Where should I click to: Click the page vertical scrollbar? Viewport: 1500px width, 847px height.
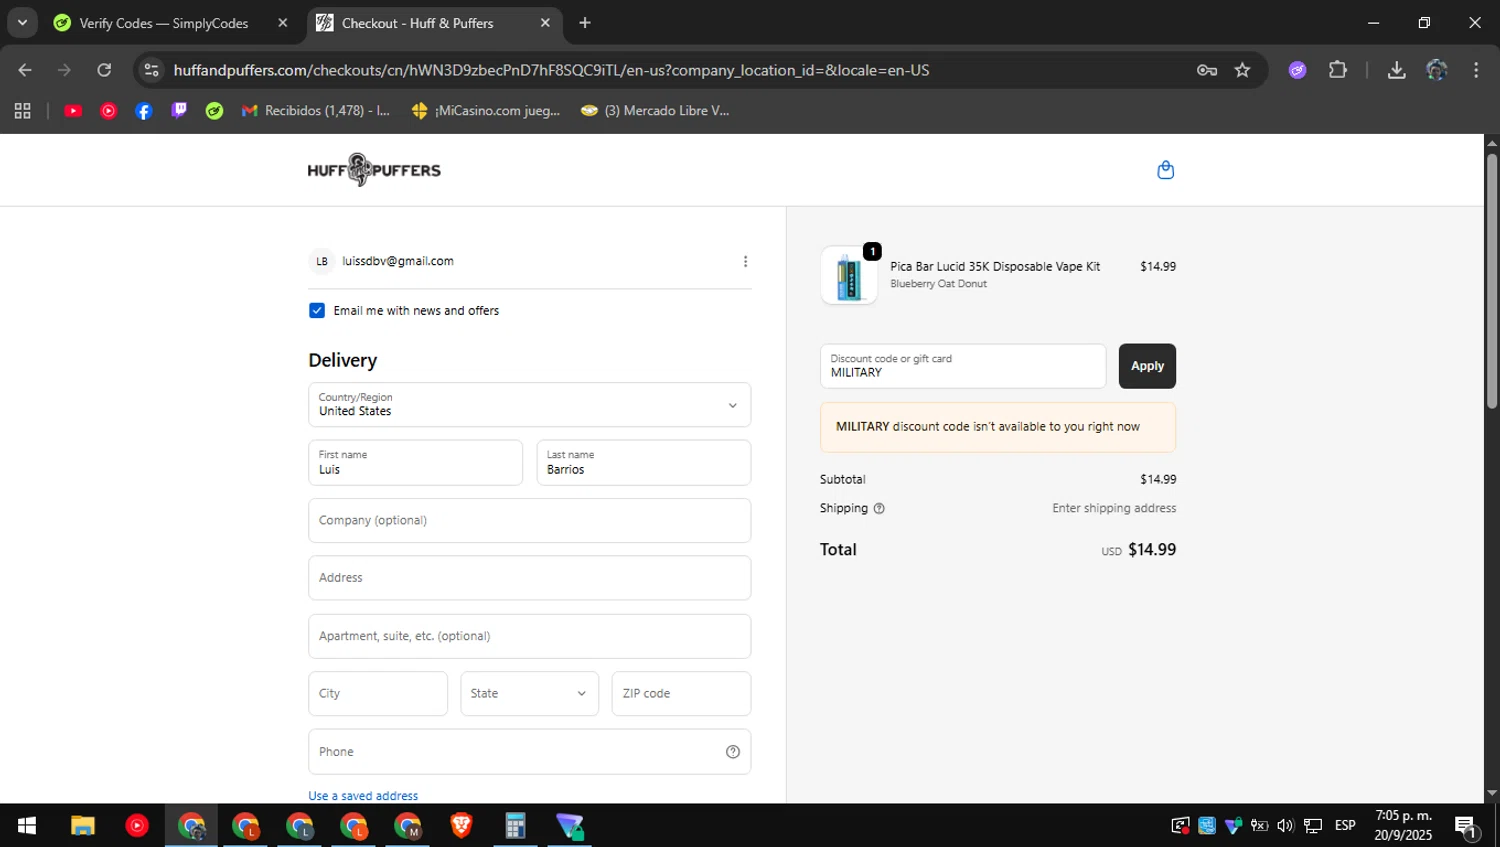tap(1491, 280)
